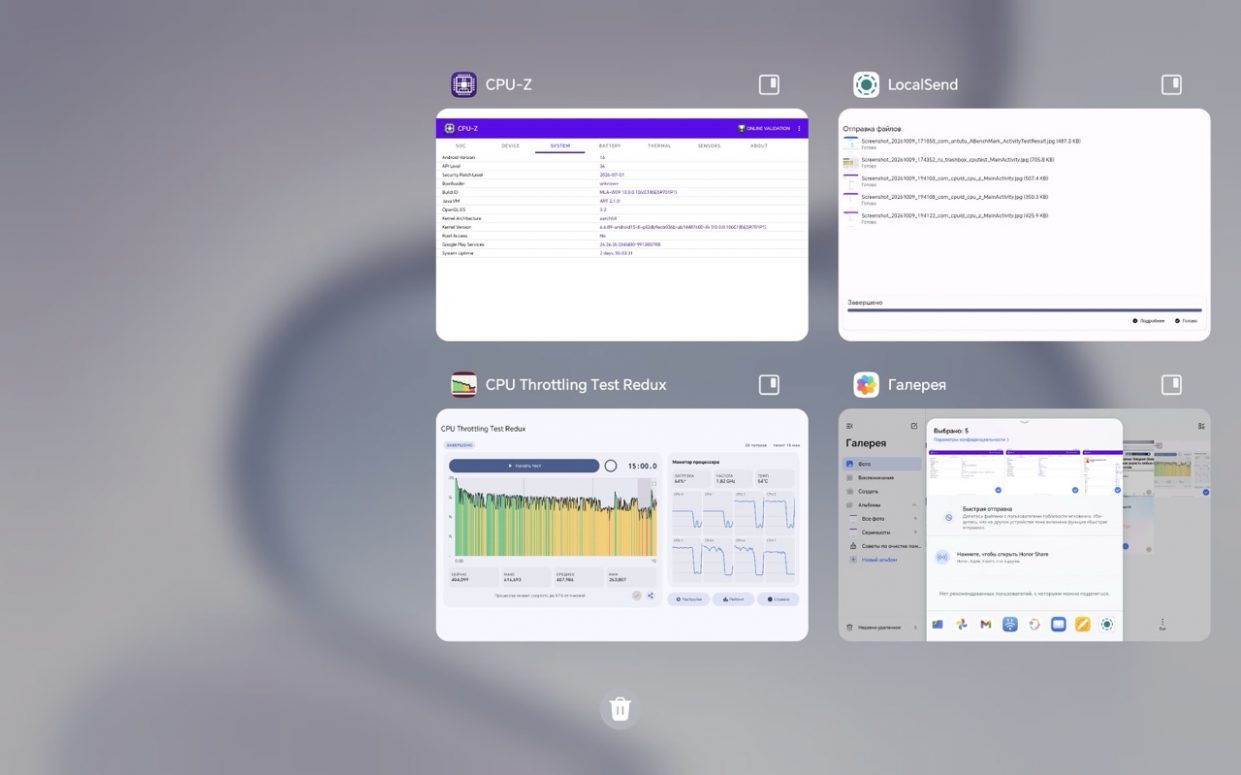The width and height of the screenshot is (1241, 775).
Task: Tap the Галерея app icon
Action: pyautogui.click(x=866, y=384)
